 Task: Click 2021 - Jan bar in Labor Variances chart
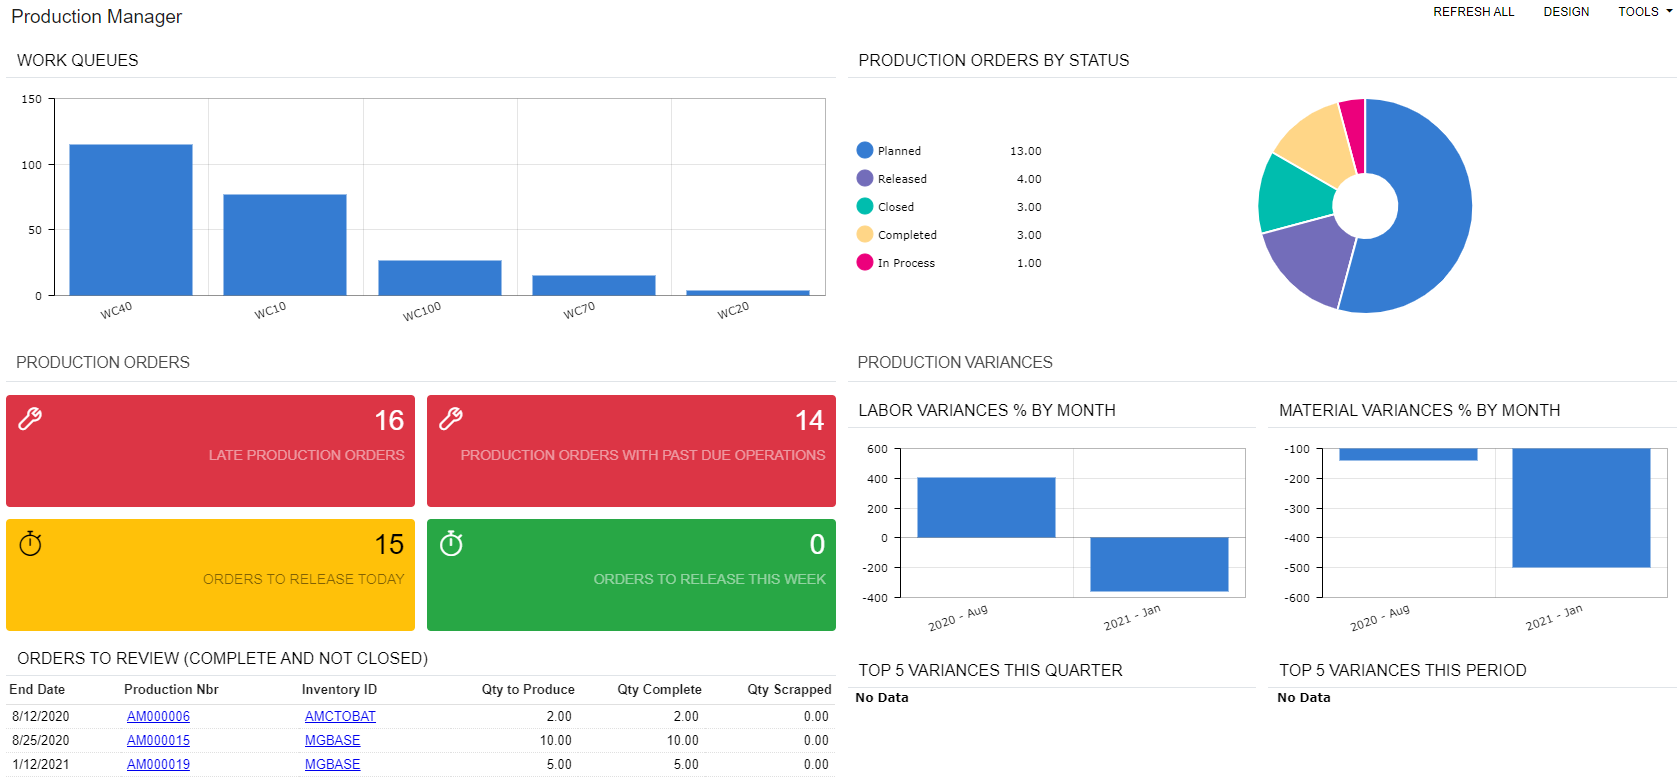coord(1159,564)
